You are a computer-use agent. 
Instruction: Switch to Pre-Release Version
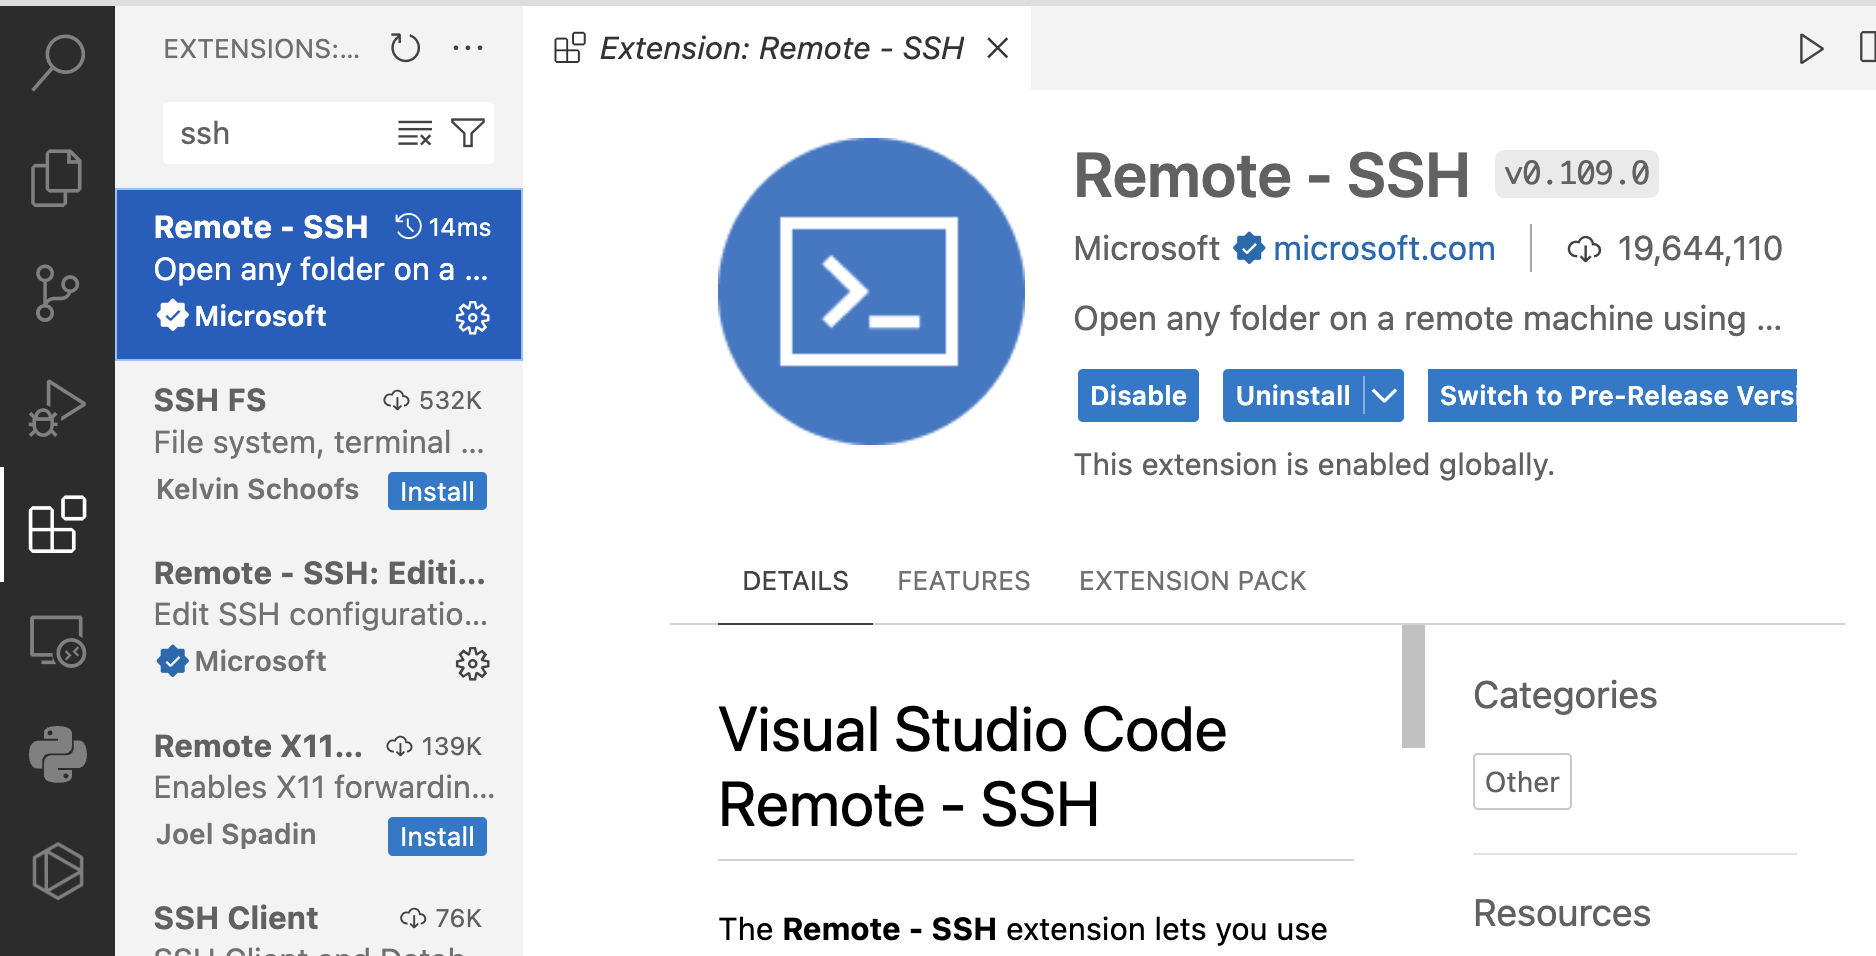click(x=1612, y=396)
